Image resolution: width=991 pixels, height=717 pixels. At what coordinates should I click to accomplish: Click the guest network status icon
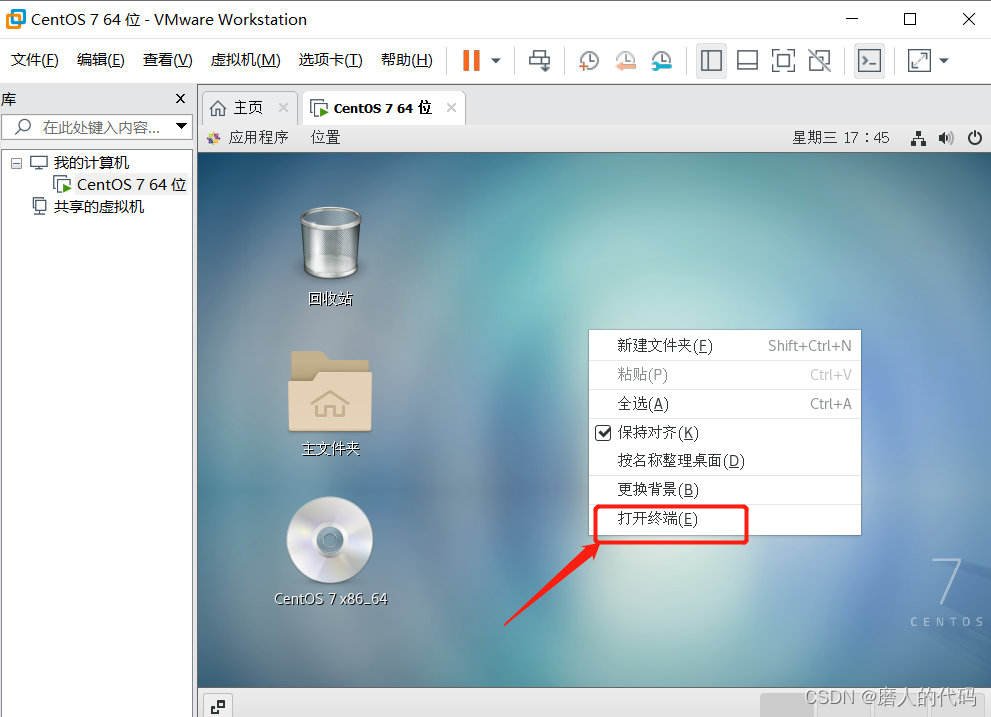coord(918,138)
